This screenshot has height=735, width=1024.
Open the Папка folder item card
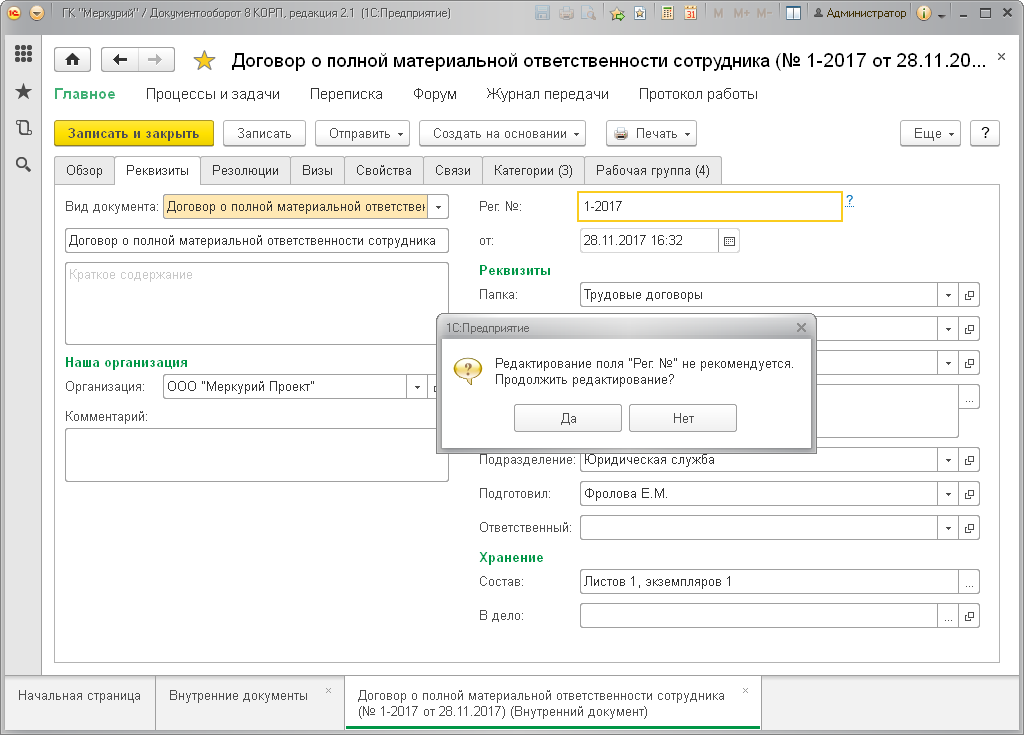click(969, 295)
